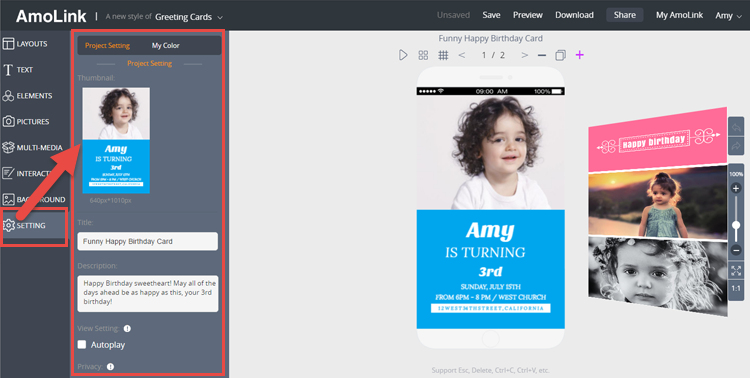Go to the previous page
The image size is (750, 378).
pyautogui.click(x=462, y=55)
